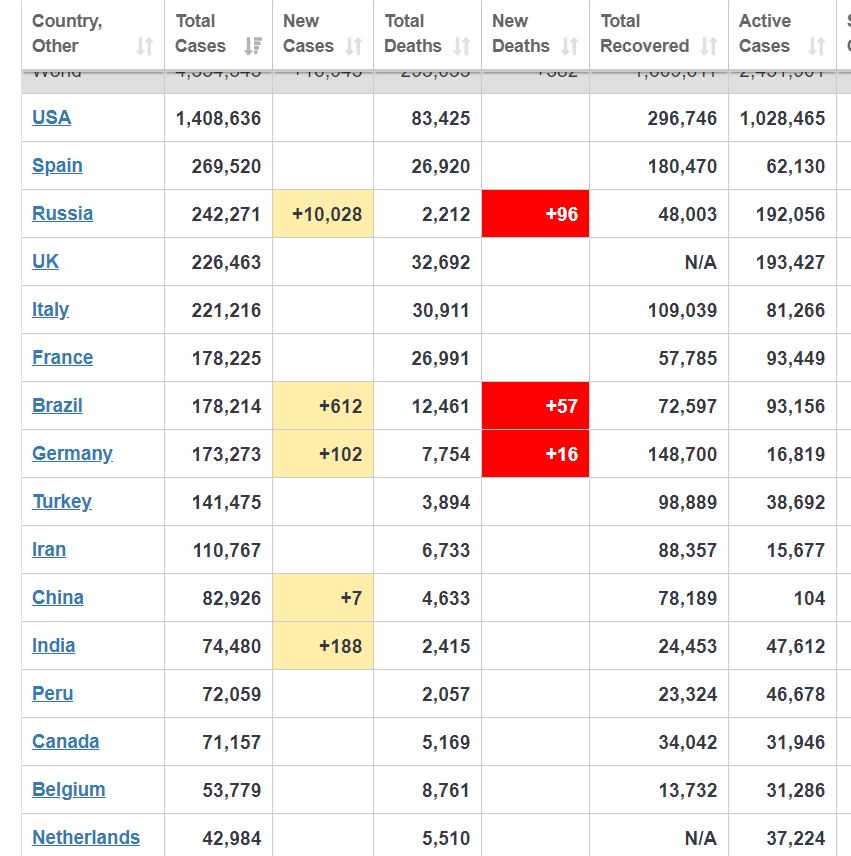Open the Netherlands link
The image size is (851, 856).
[85, 837]
